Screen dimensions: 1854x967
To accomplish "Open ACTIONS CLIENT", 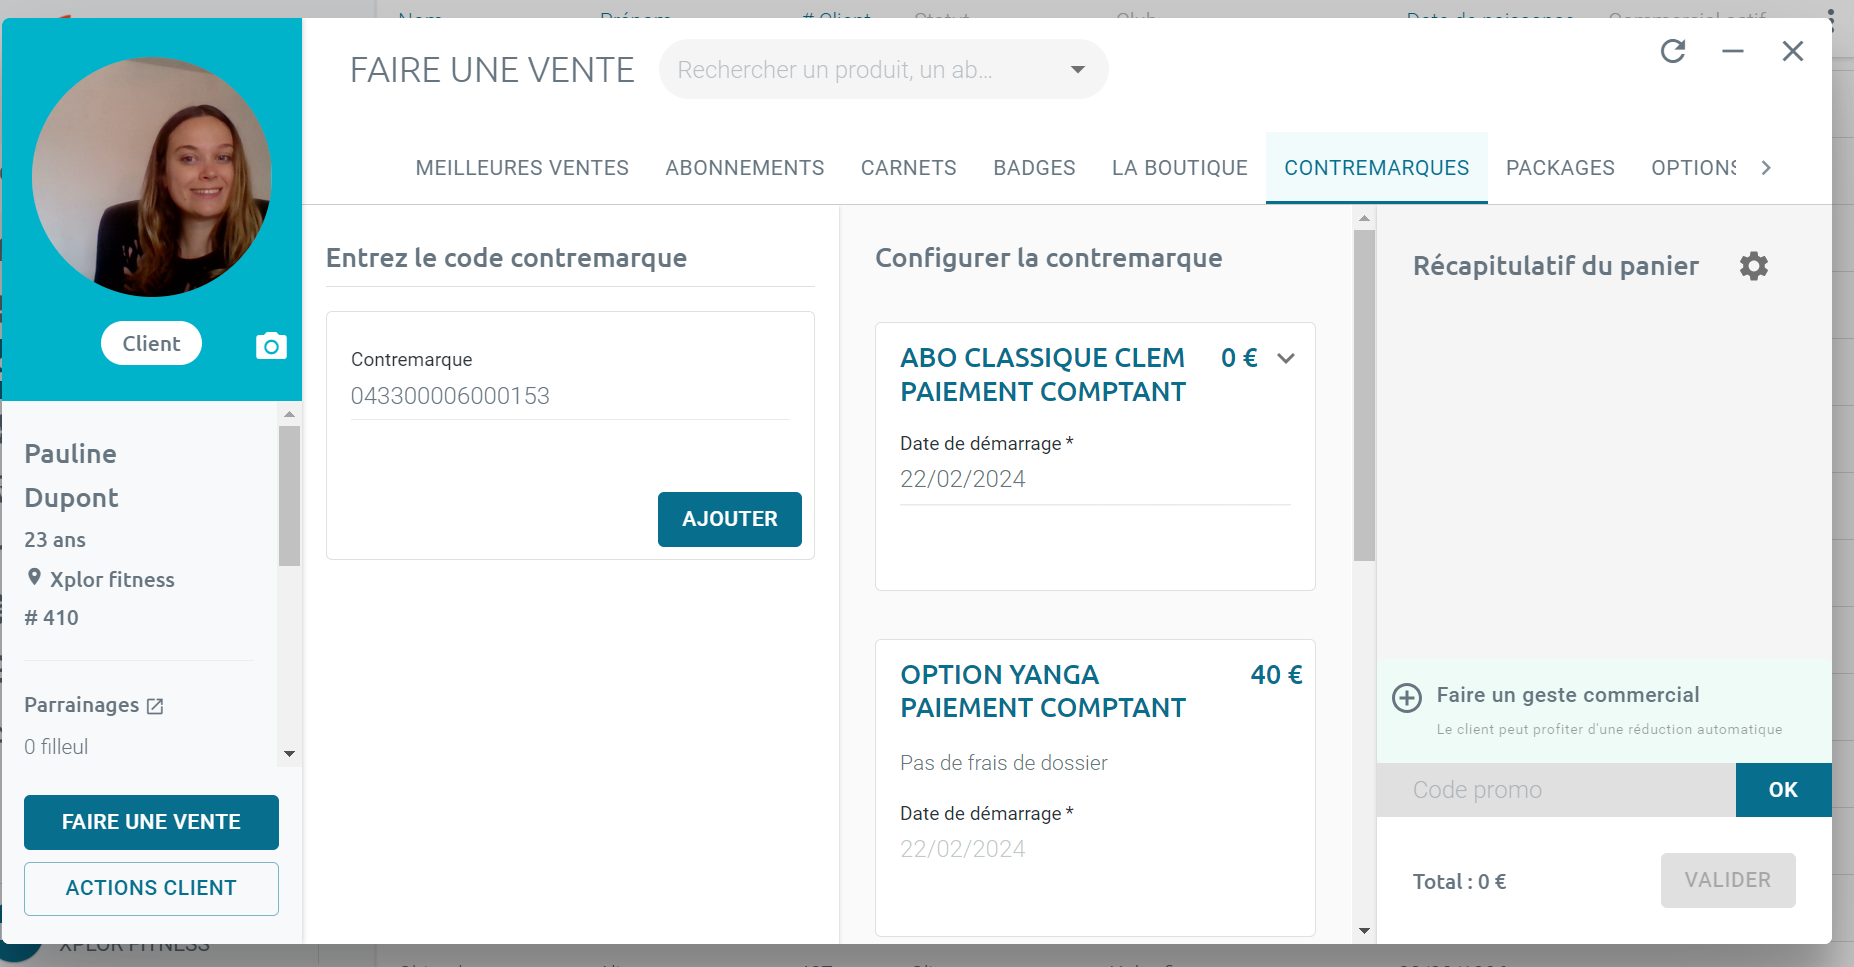I will [x=150, y=888].
